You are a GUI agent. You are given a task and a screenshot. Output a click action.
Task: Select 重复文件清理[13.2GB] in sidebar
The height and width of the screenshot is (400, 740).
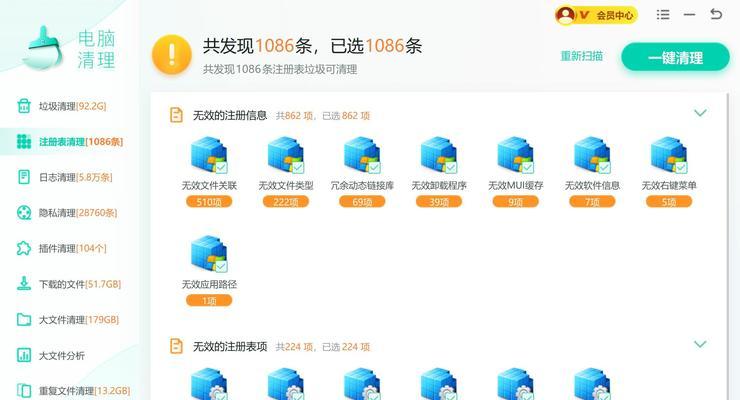tap(70, 391)
